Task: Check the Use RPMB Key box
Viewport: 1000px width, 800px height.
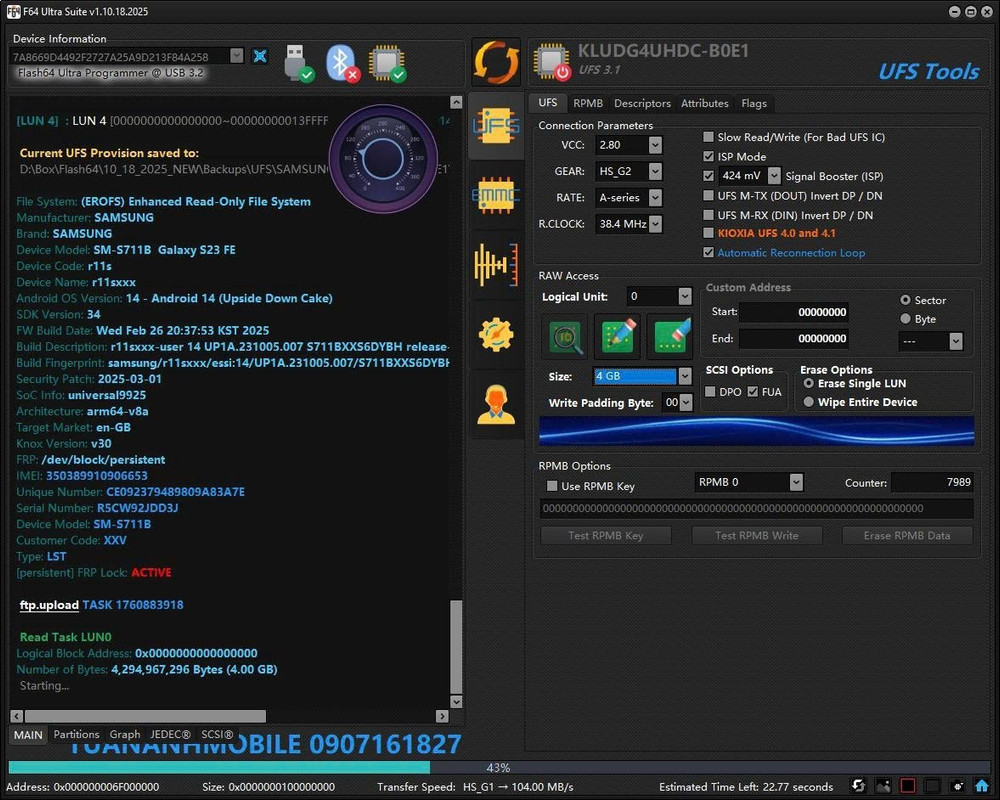Action: point(552,486)
